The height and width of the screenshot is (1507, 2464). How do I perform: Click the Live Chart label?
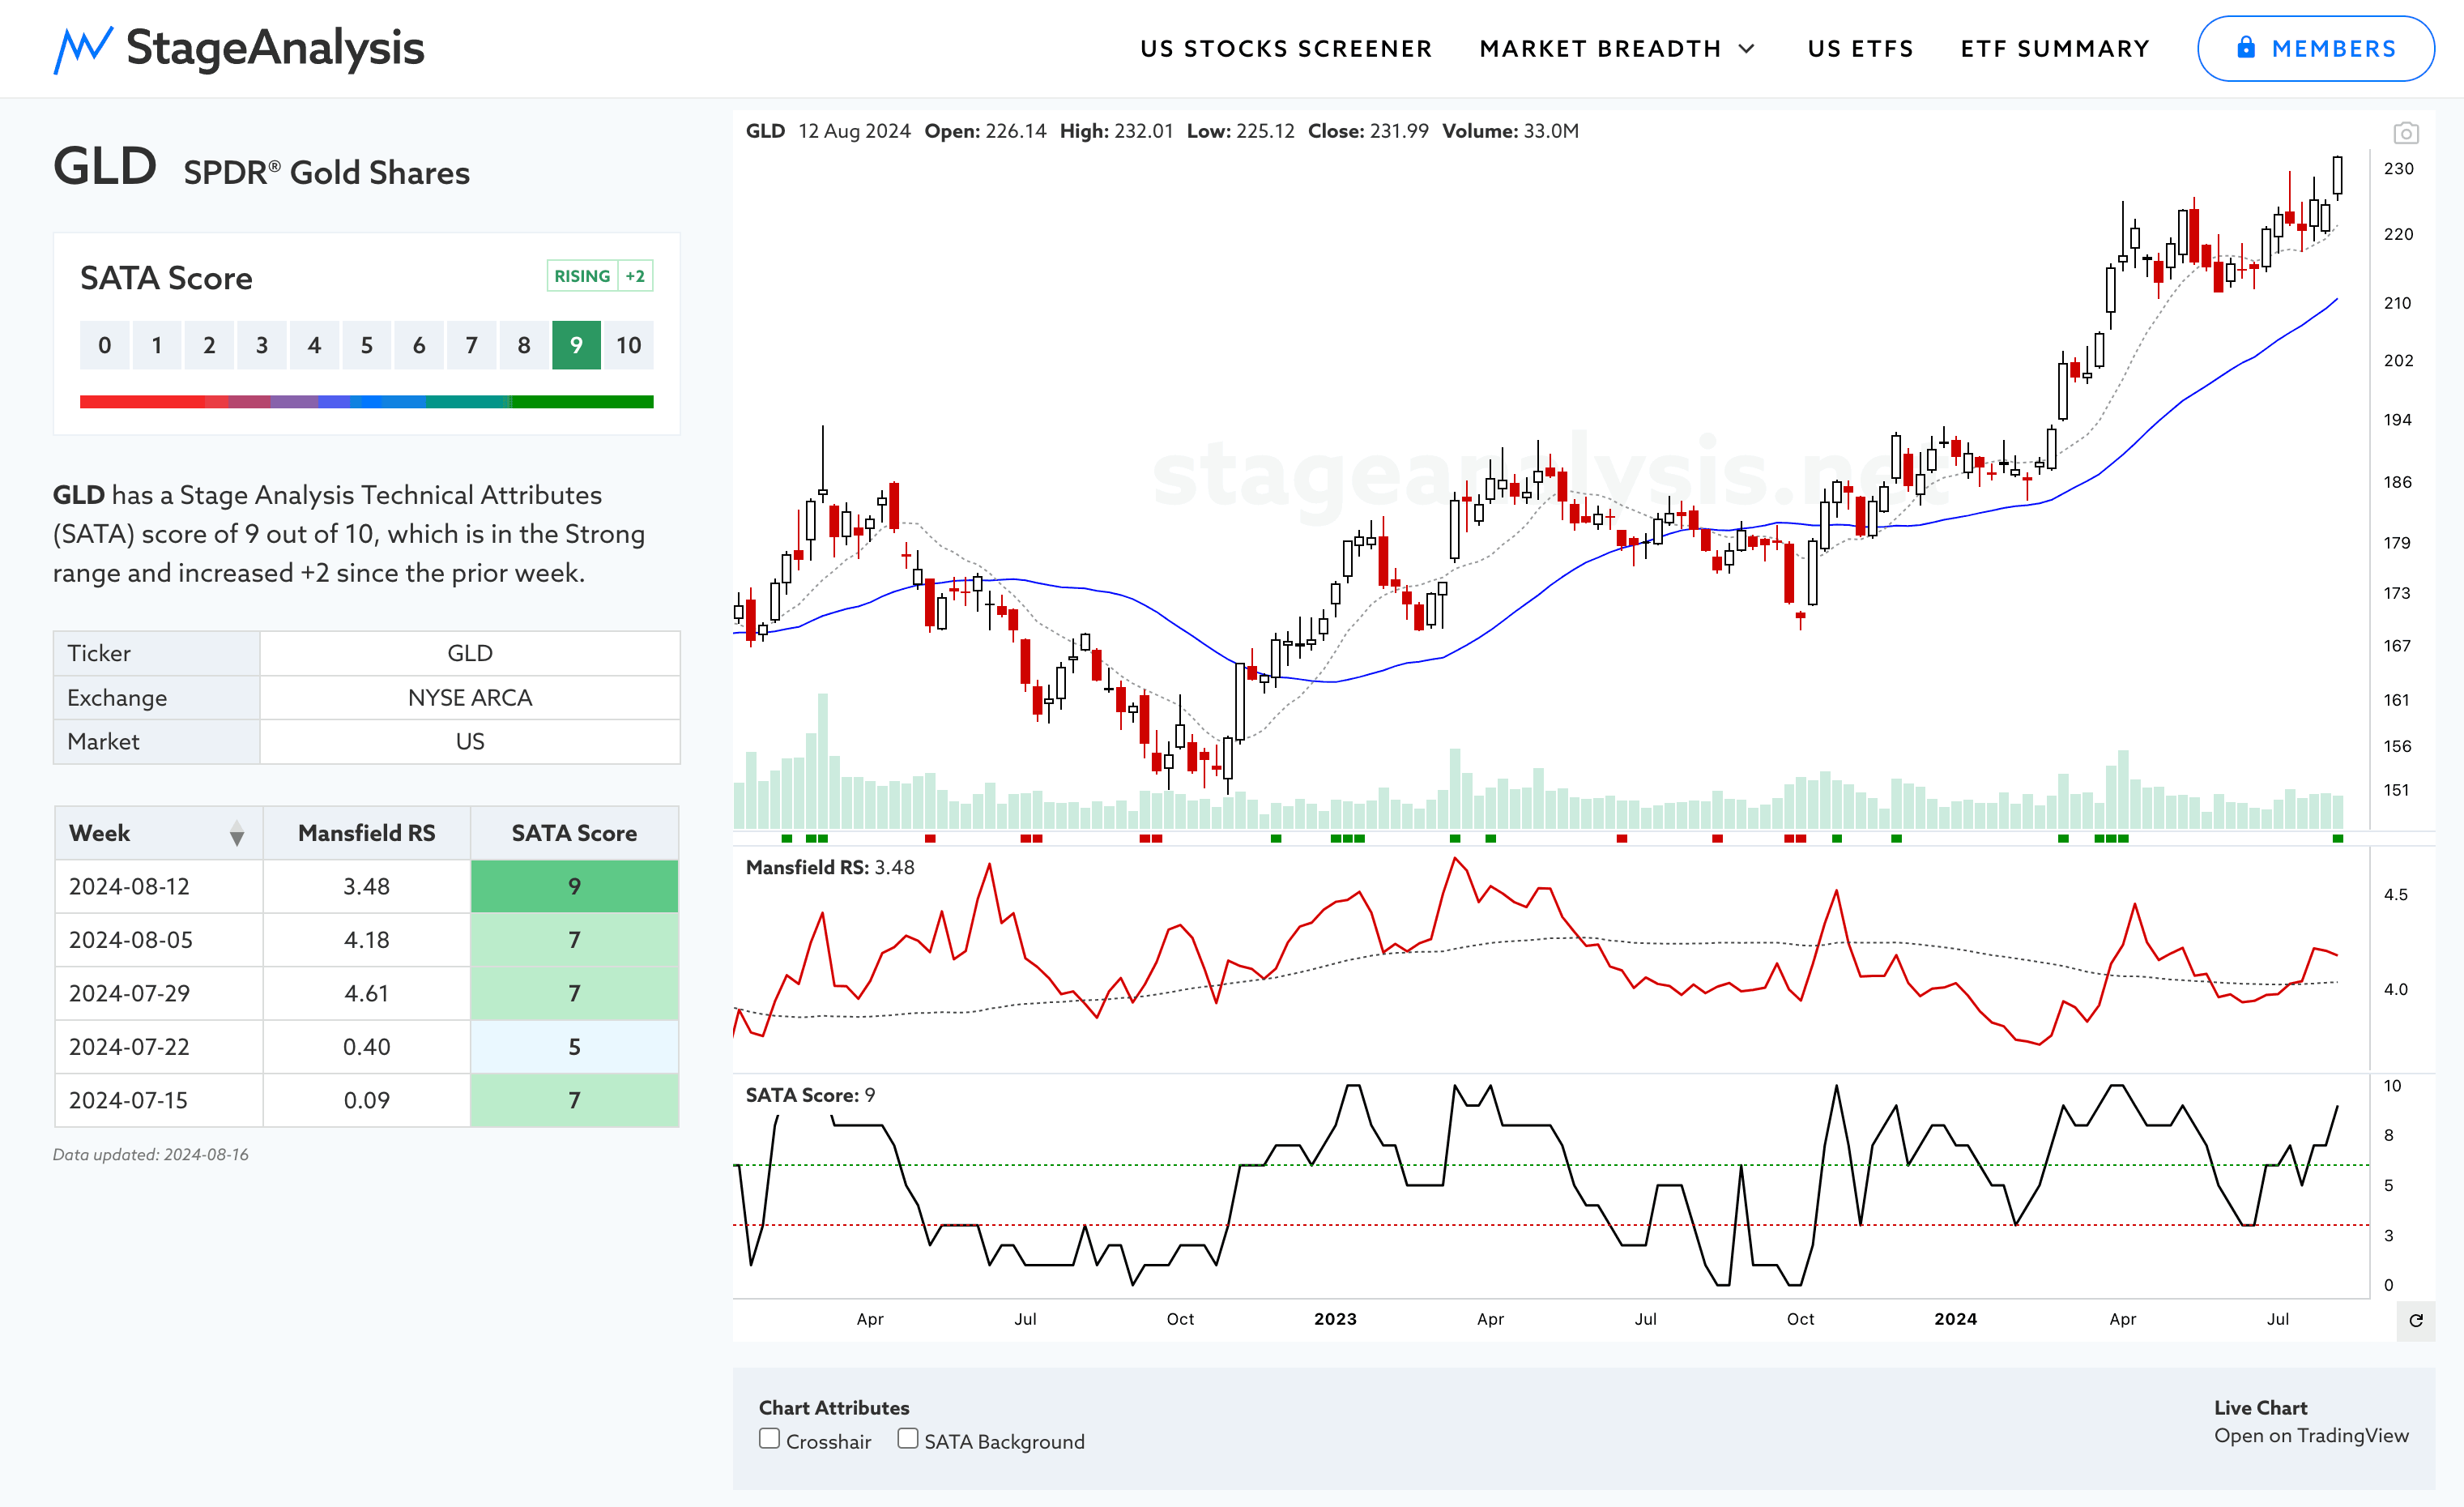coord(2260,1407)
